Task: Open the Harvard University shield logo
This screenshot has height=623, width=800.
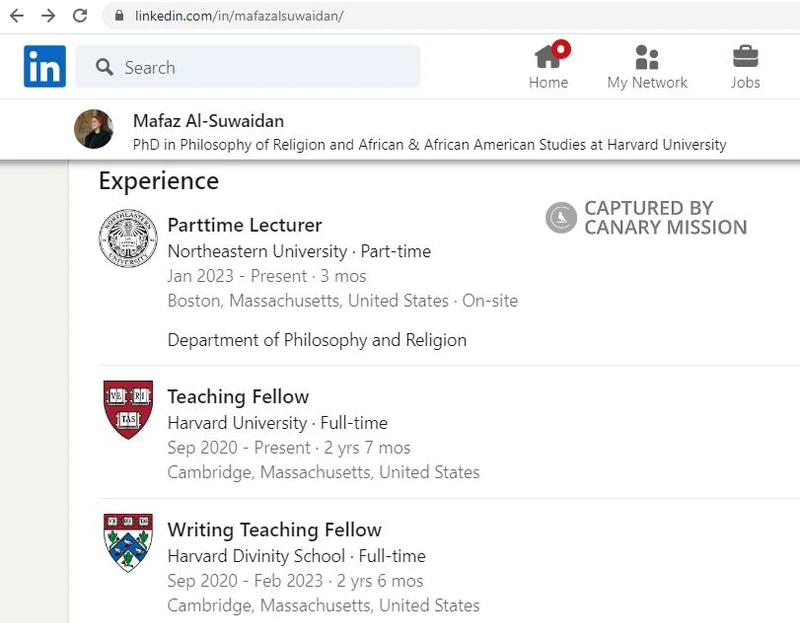Action: (x=128, y=410)
